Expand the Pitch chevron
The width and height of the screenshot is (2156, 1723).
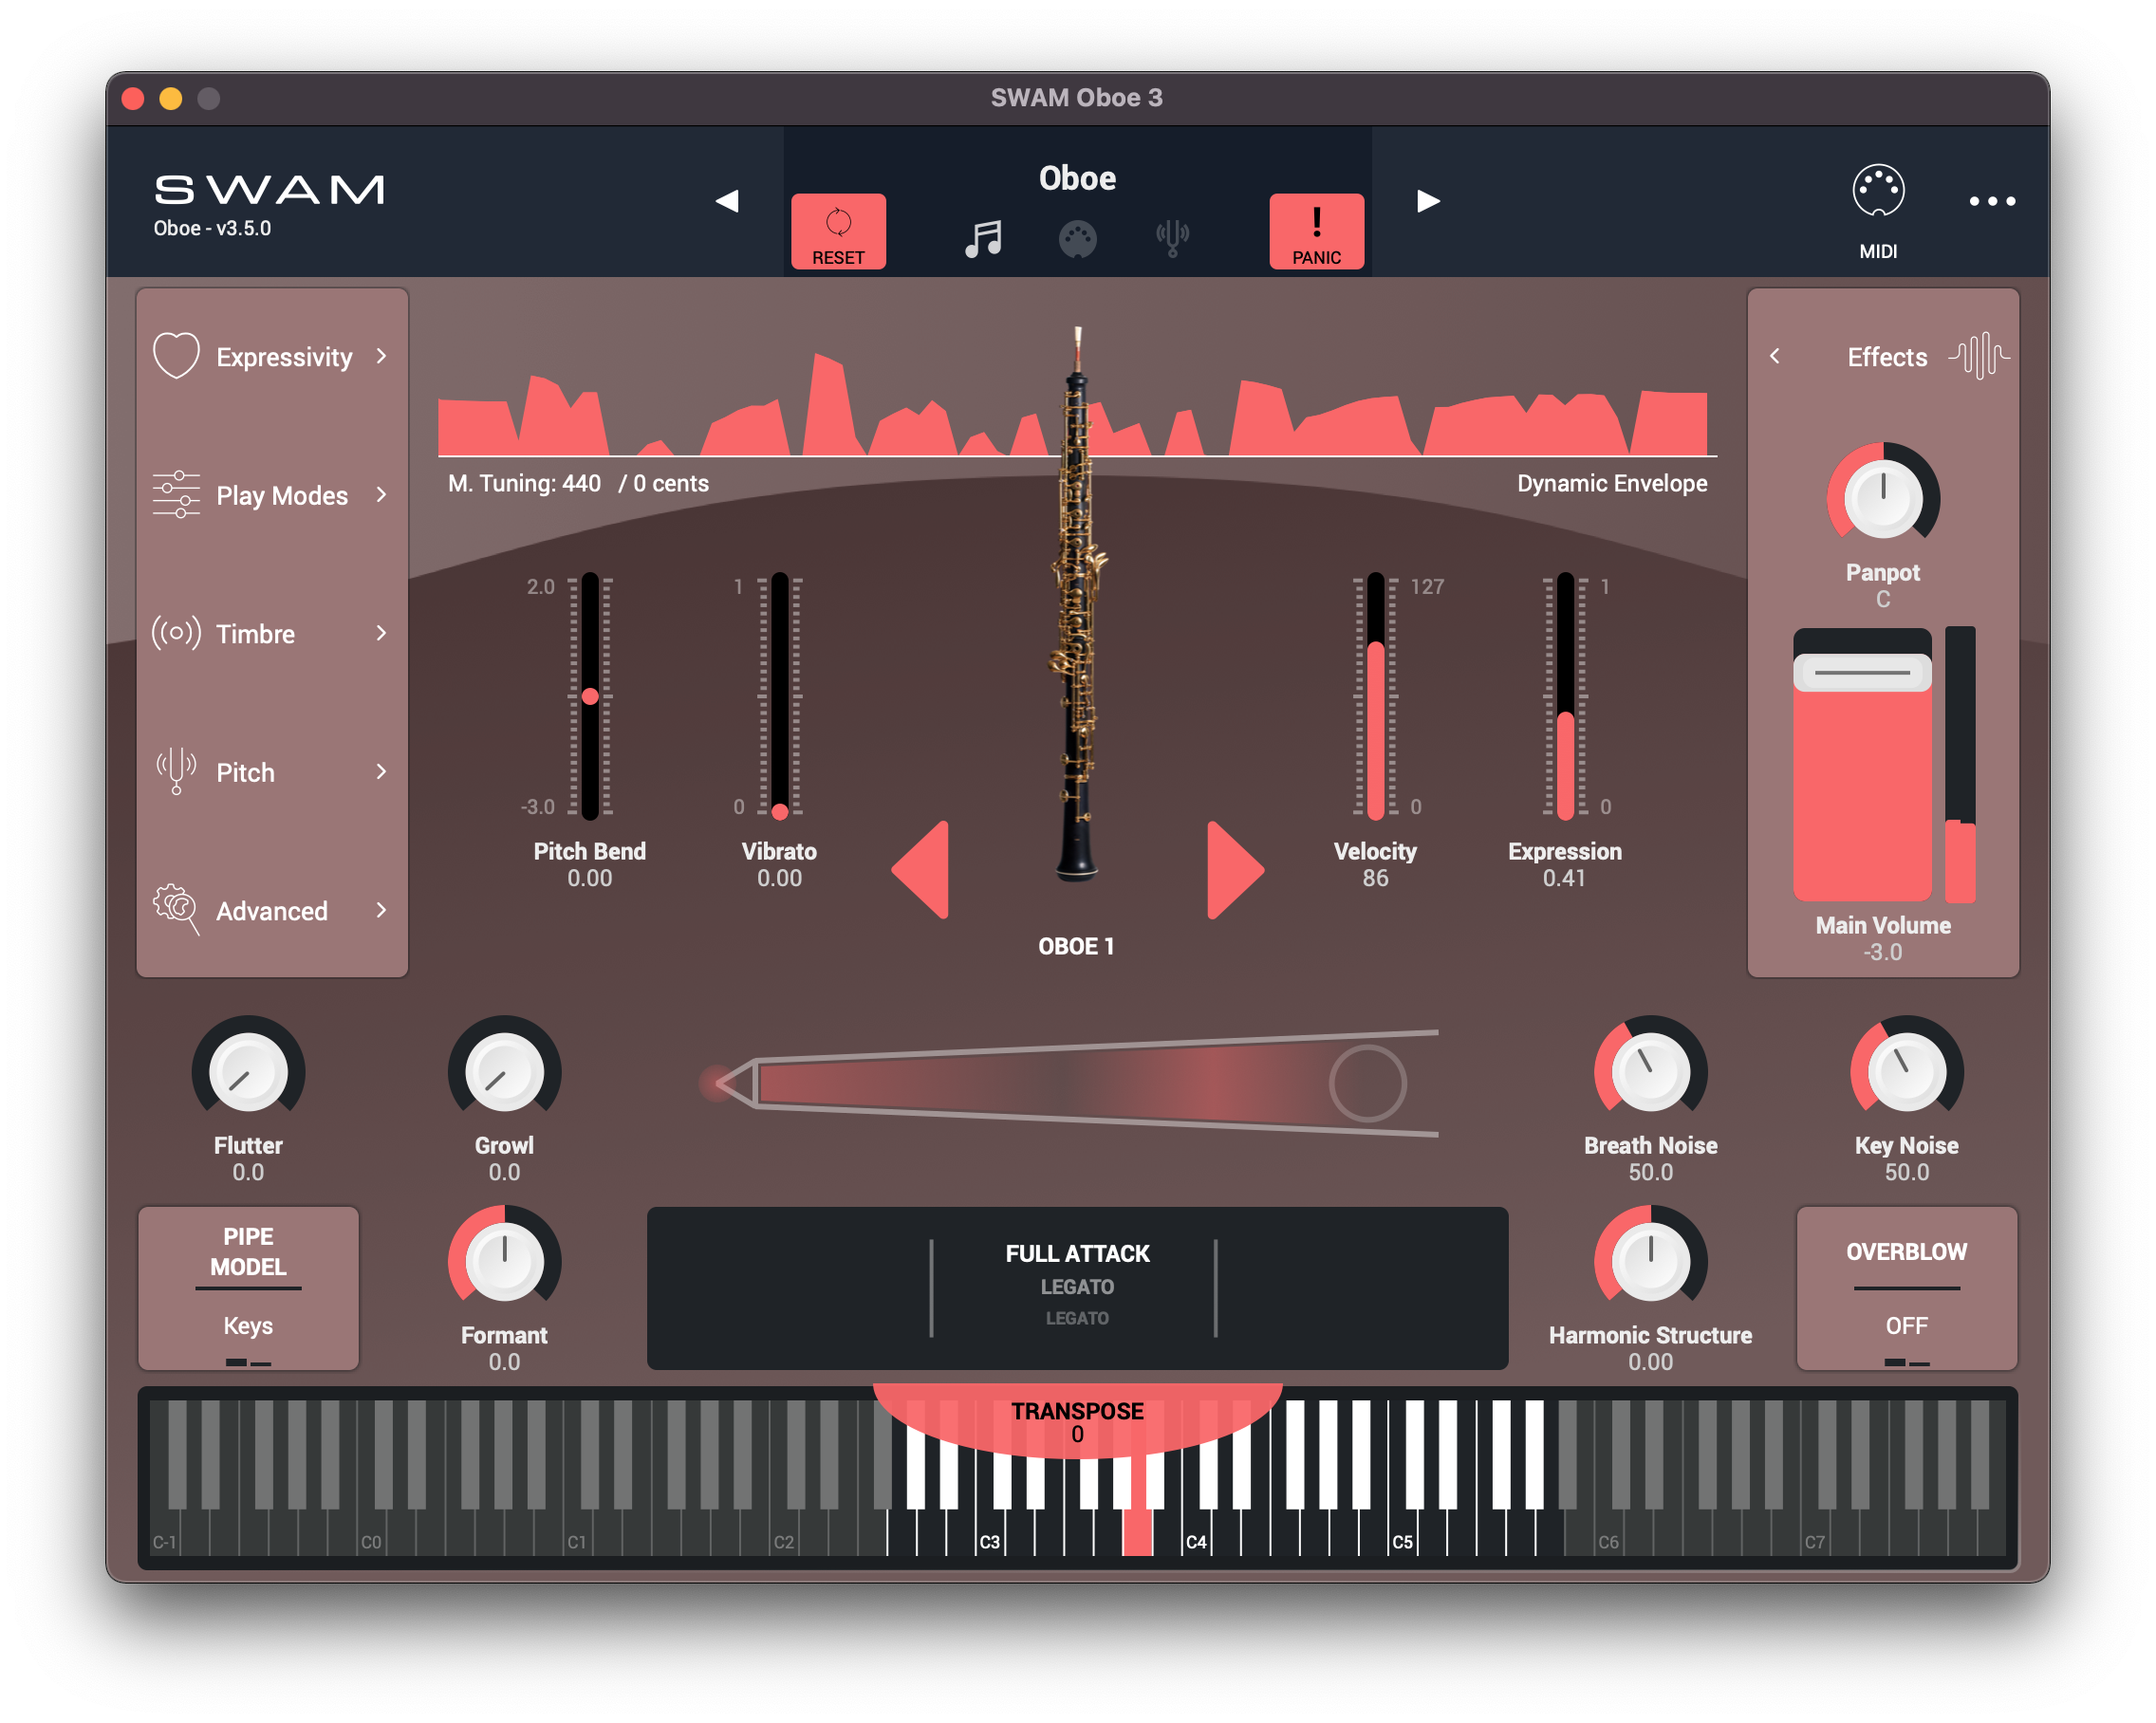click(381, 771)
